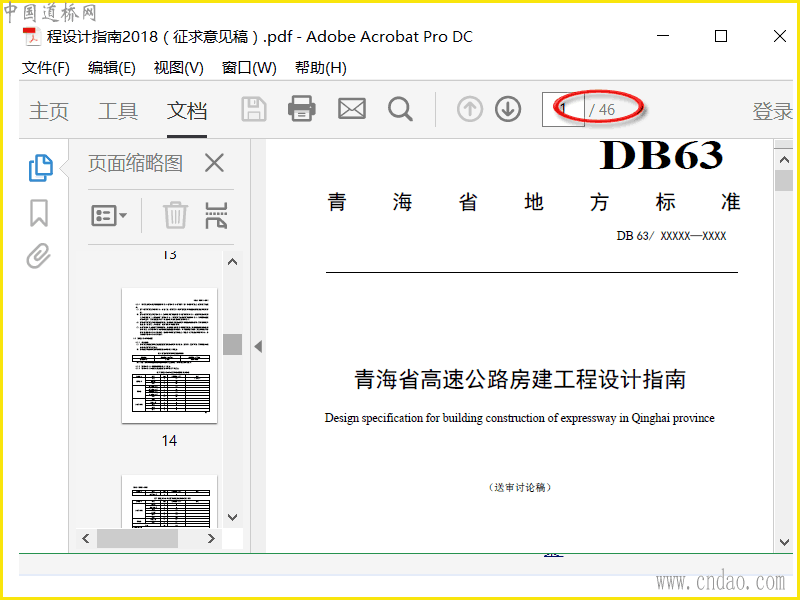The image size is (800, 600).
Task: Click the DB63 heading in document
Action: 661,156
